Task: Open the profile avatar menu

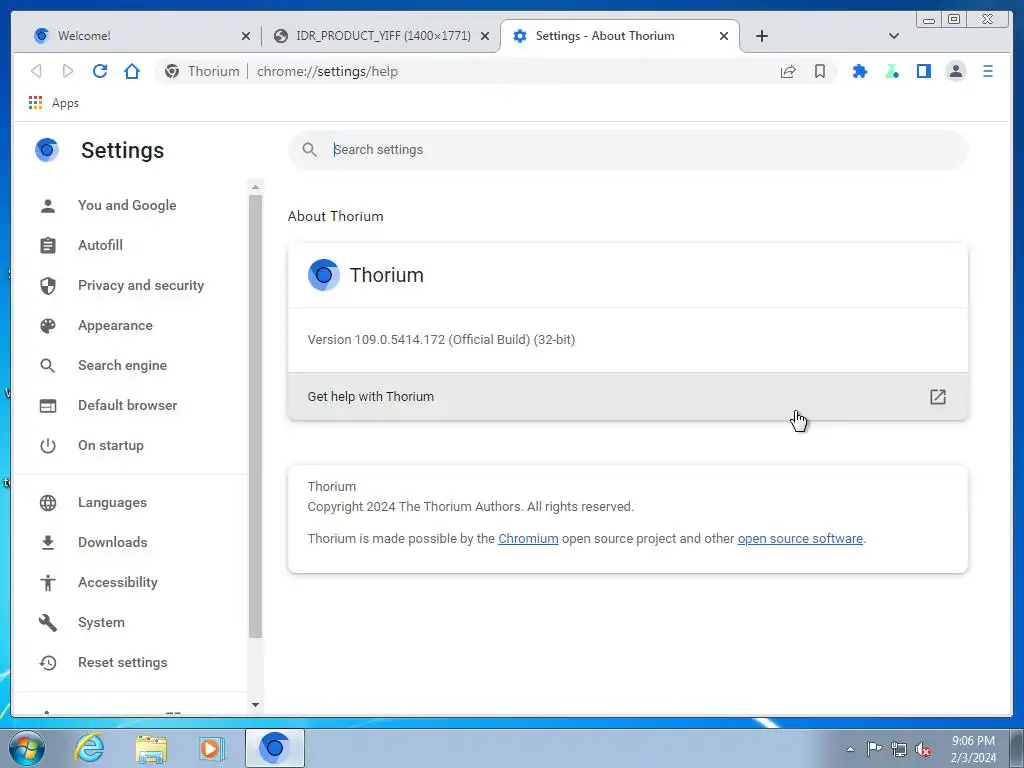Action: [955, 71]
